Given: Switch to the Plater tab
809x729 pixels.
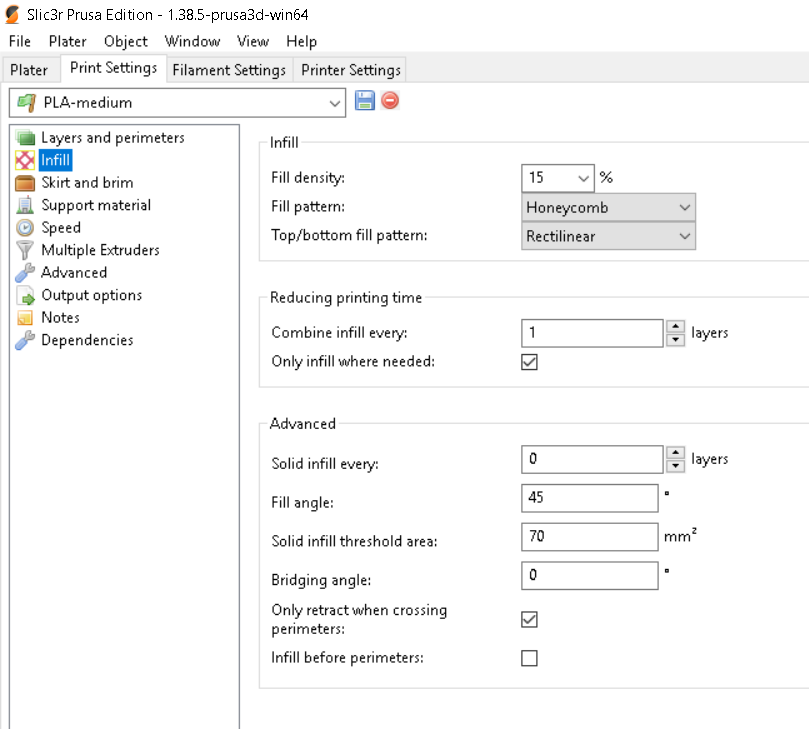Looking at the screenshot, I should 29,70.
